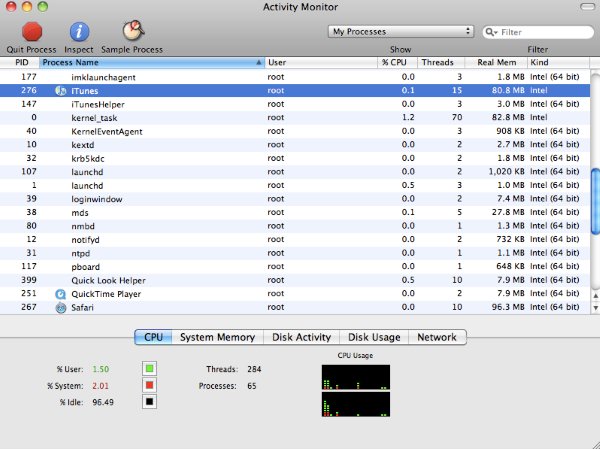This screenshot has width=600, height=449.
Task: Sort by the Kind column header
Action: point(558,62)
